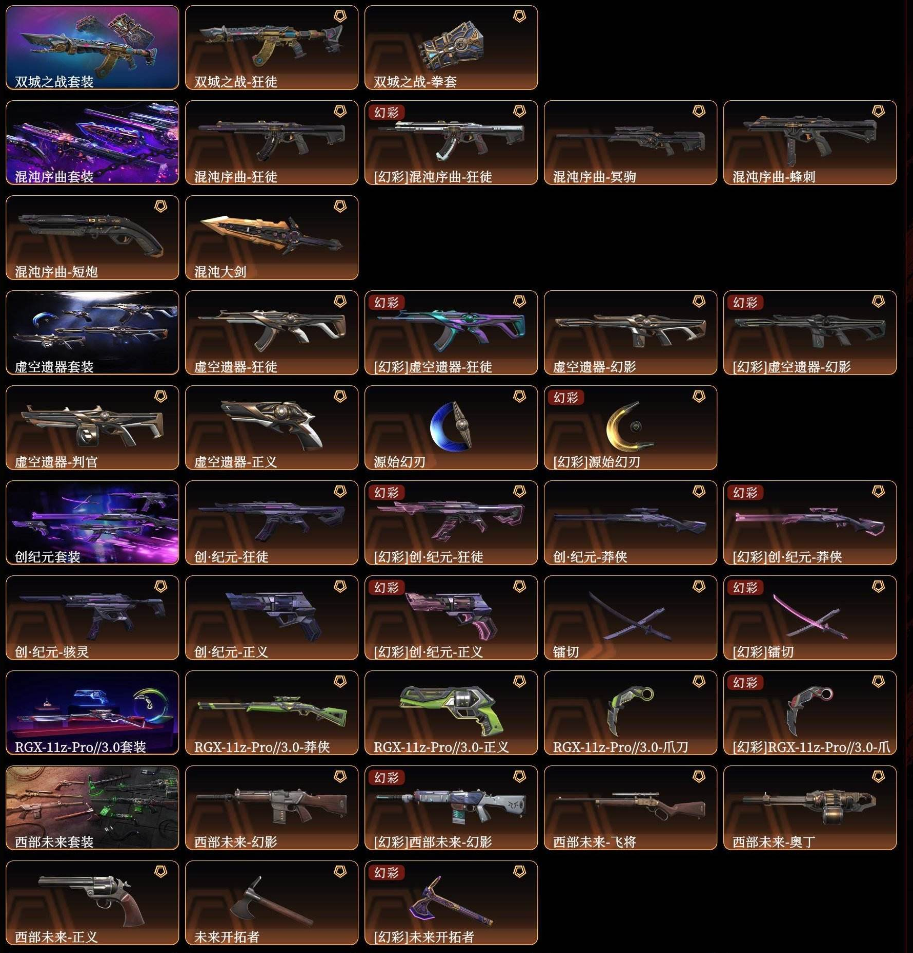This screenshot has width=913, height=953.
Task: Choose the 混沌序曲-冥驹 sniper skin
Action: [x=630, y=142]
